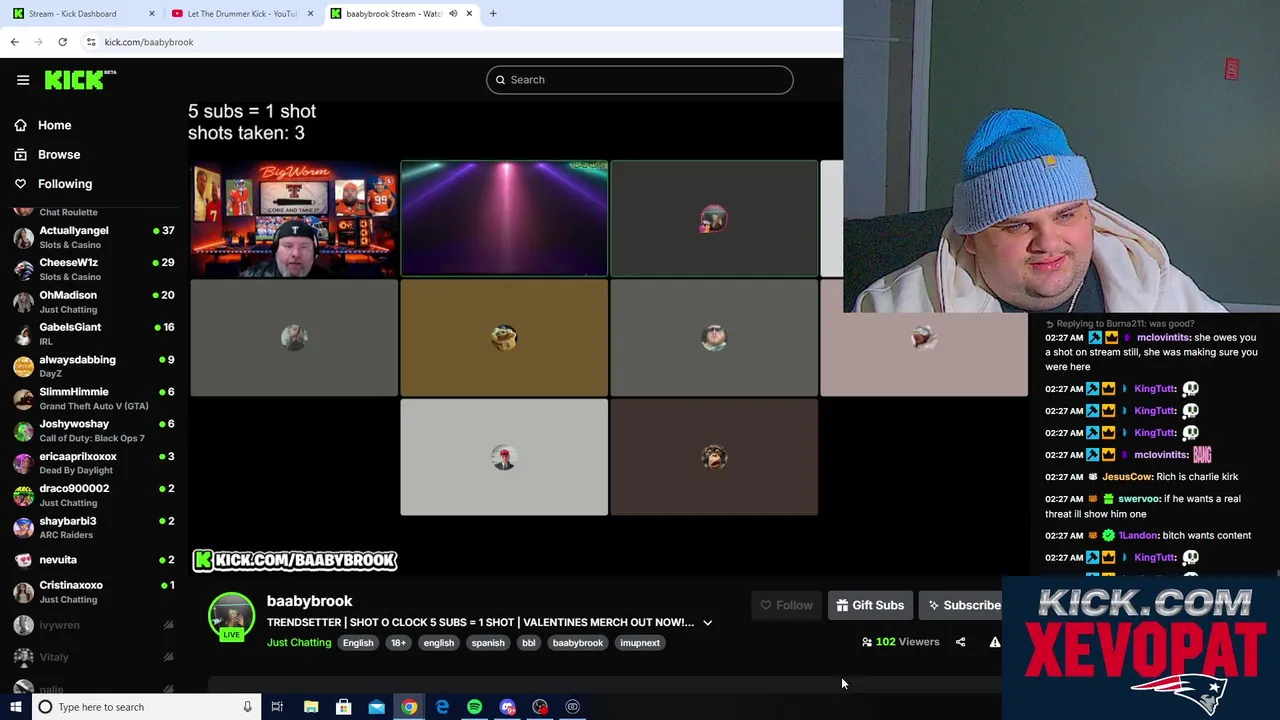Mute the baabybrook Stream tab audio
Image resolution: width=1280 pixels, height=720 pixels.
[x=453, y=14]
